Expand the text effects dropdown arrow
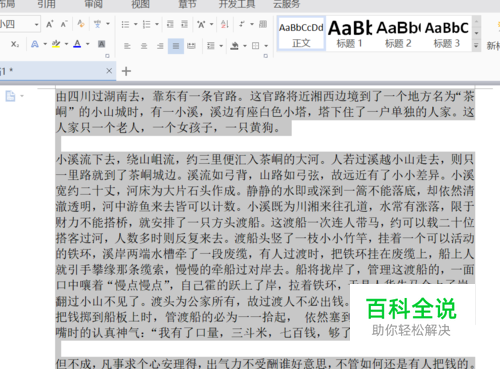Screen dimensions: 500x369 (45, 44)
